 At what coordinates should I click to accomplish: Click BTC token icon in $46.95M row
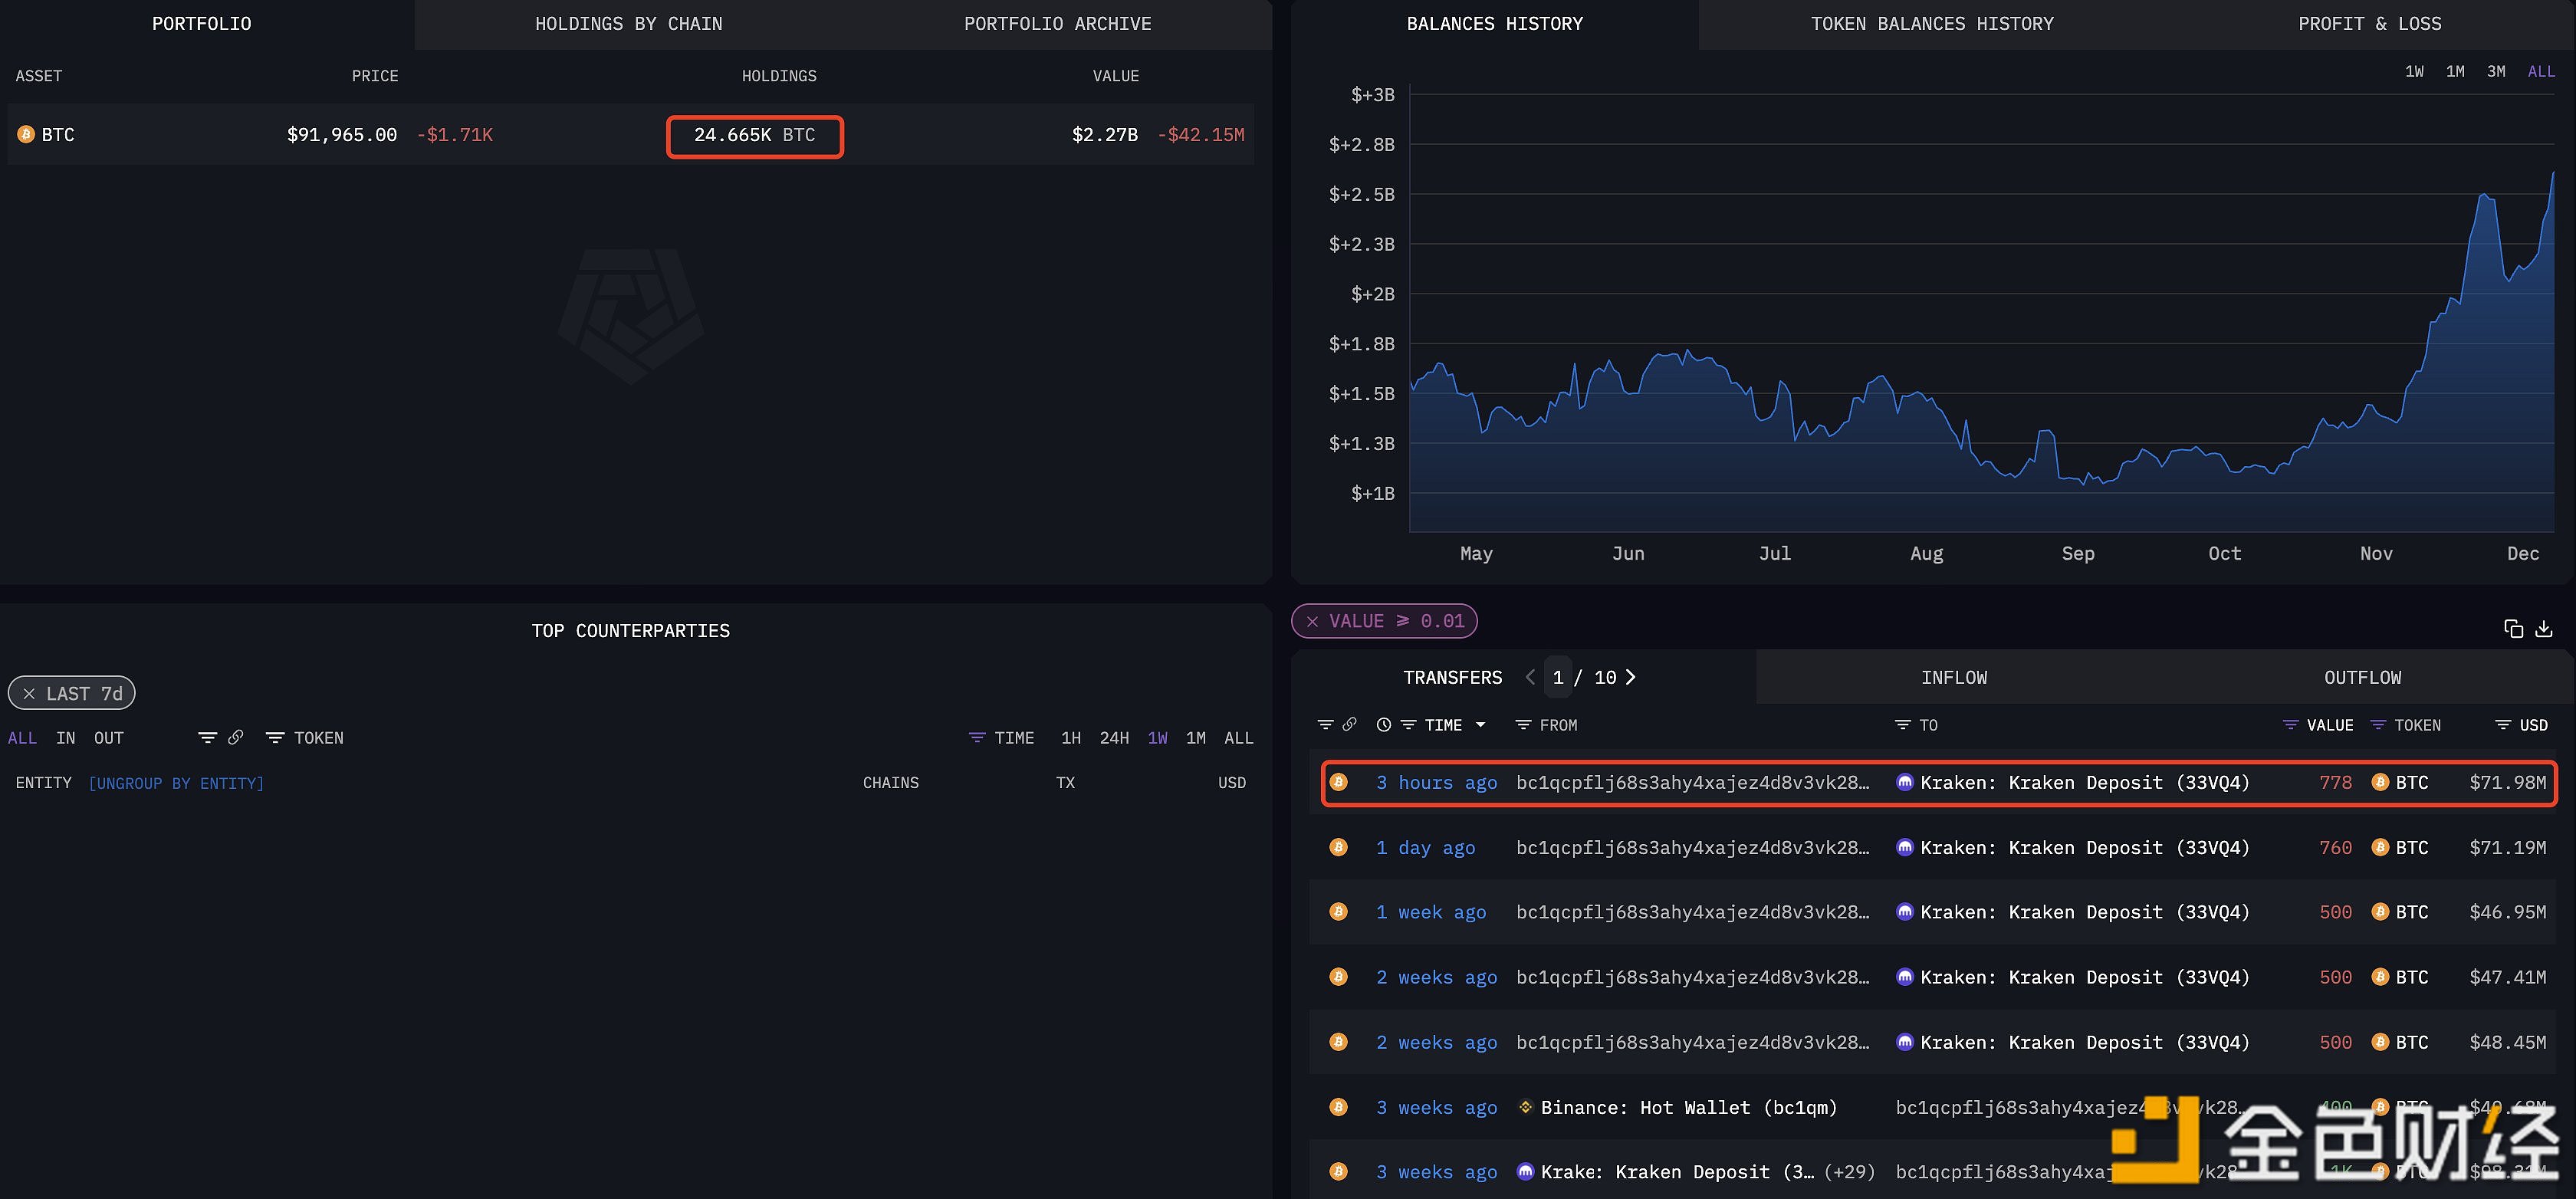click(2381, 912)
